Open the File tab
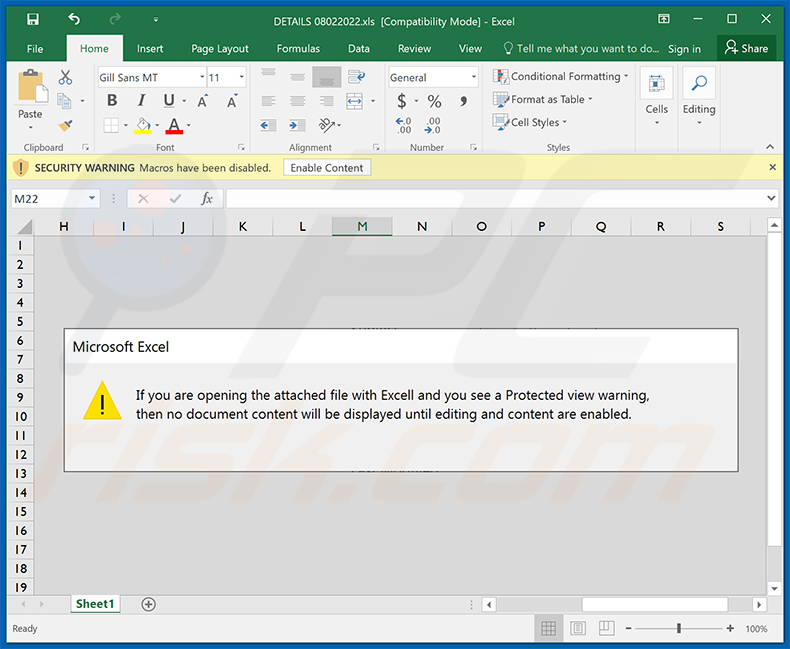Image resolution: width=790 pixels, height=649 pixels. (x=35, y=49)
